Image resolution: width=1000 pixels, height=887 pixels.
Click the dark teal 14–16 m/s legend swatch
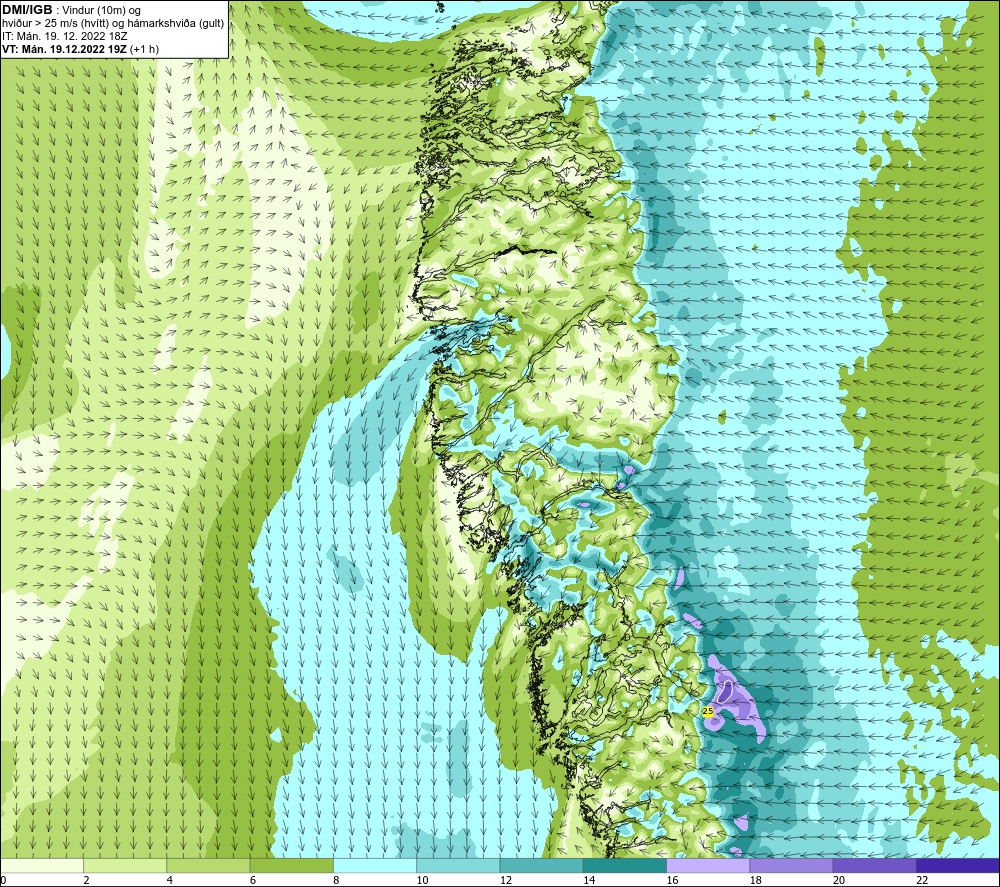tap(625, 865)
